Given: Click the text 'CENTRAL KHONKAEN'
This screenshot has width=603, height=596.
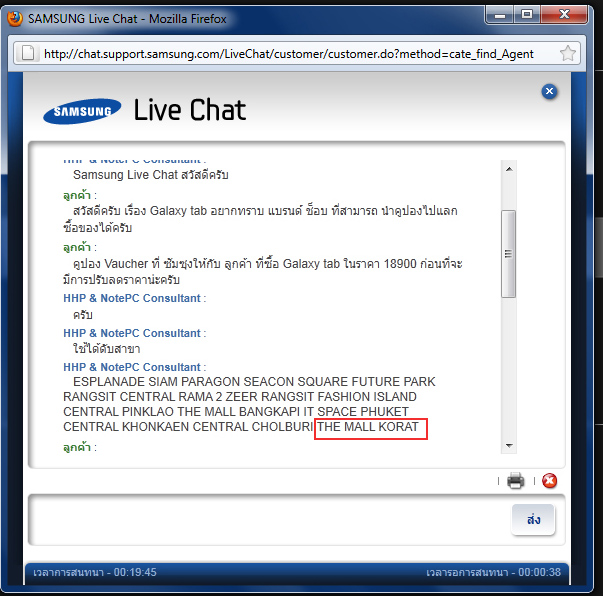Looking at the screenshot, I should tap(126, 427).
